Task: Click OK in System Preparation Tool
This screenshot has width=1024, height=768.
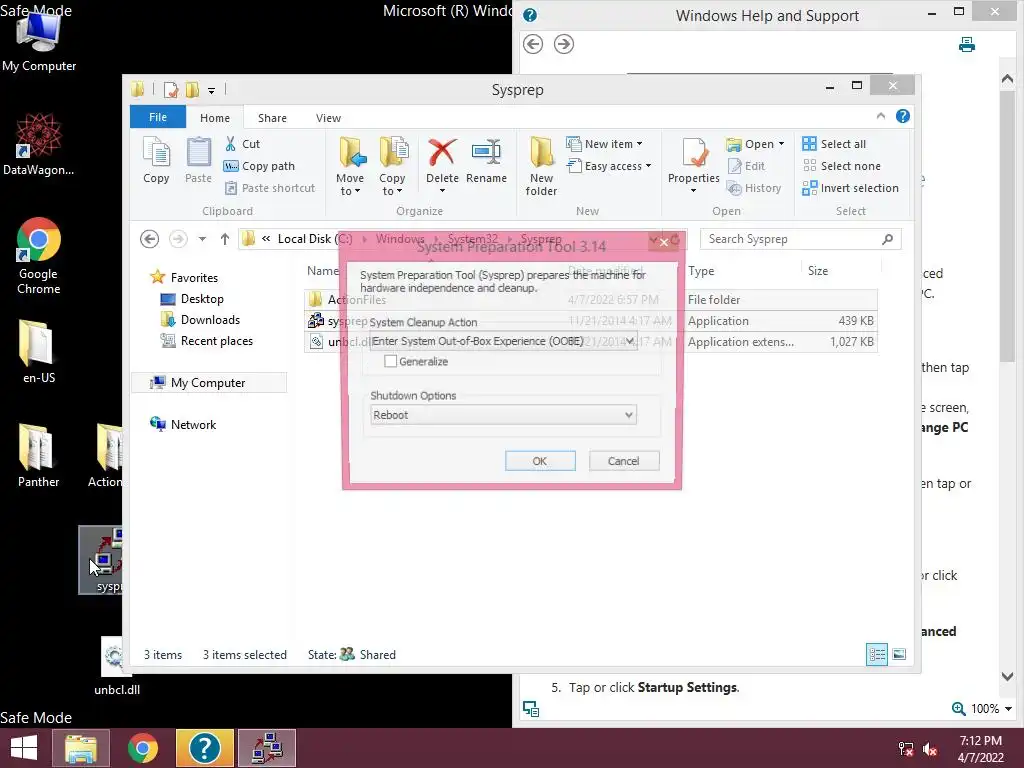Action: coord(540,461)
